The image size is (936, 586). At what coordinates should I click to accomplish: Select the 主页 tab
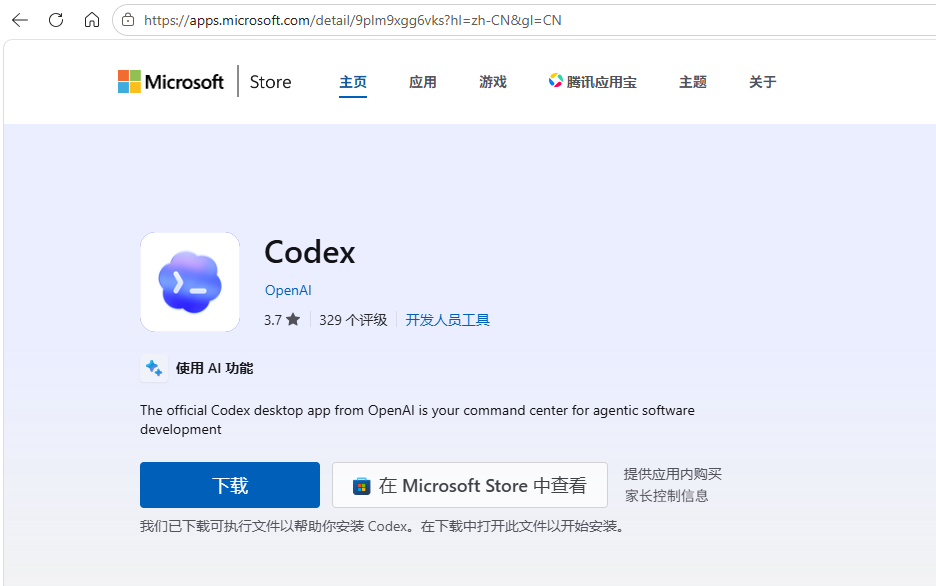coord(353,82)
